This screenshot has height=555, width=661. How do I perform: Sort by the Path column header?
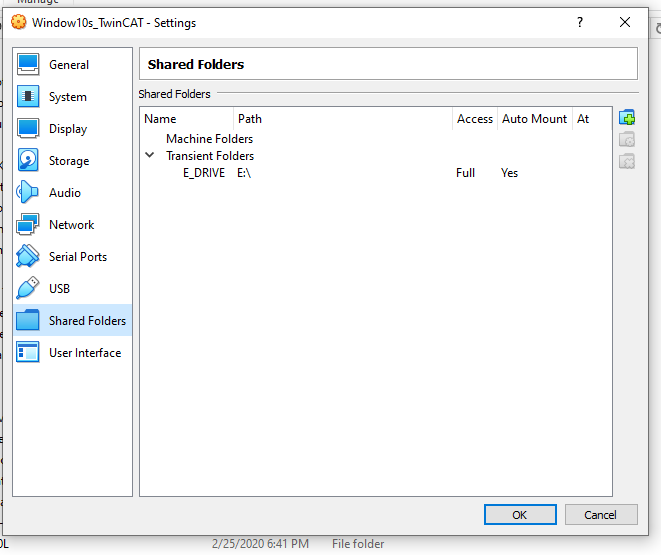tap(343, 119)
